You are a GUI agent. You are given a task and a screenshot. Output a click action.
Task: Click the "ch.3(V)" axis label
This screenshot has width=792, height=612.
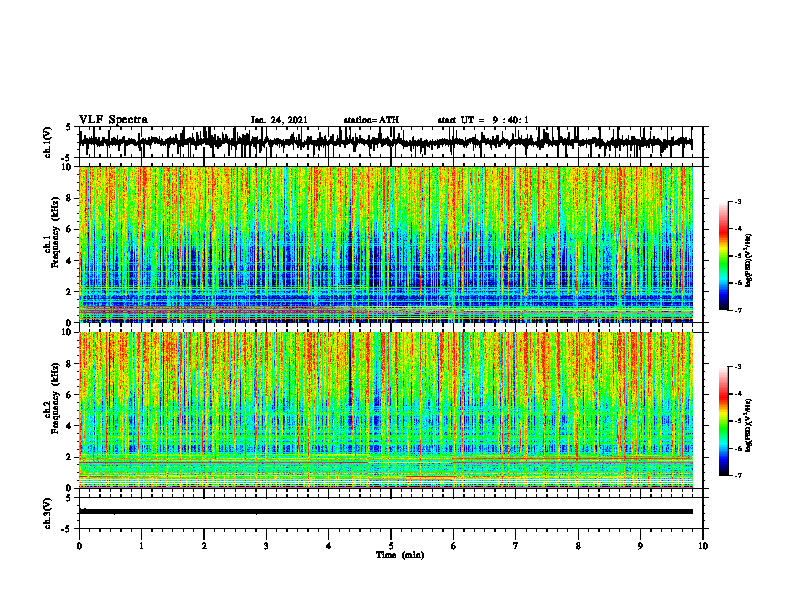coord(48,513)
